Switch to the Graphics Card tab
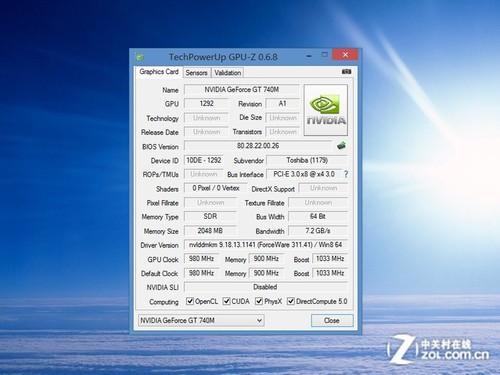The width and height of the screenshot is (500, 375). click(x=159, y=72)
